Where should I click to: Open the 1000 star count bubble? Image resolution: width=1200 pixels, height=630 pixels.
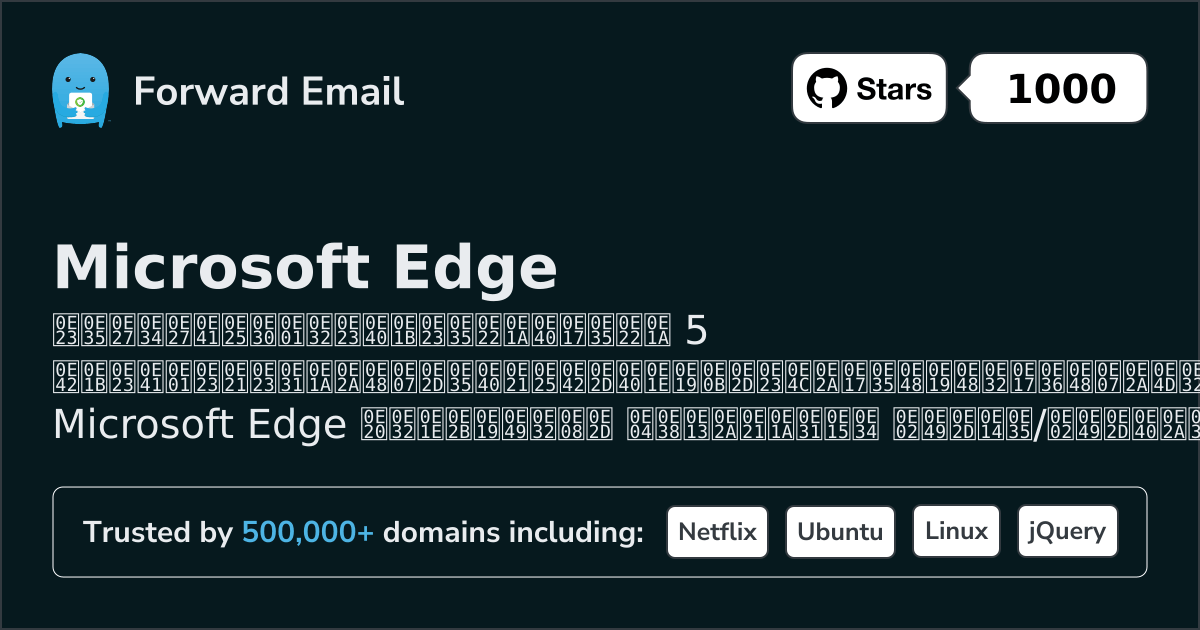click(x=1061, y=89)
